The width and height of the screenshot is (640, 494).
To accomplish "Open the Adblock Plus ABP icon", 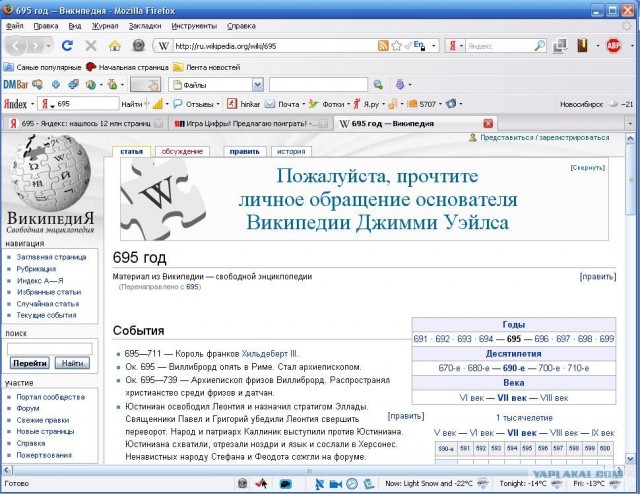I will 613,46.
